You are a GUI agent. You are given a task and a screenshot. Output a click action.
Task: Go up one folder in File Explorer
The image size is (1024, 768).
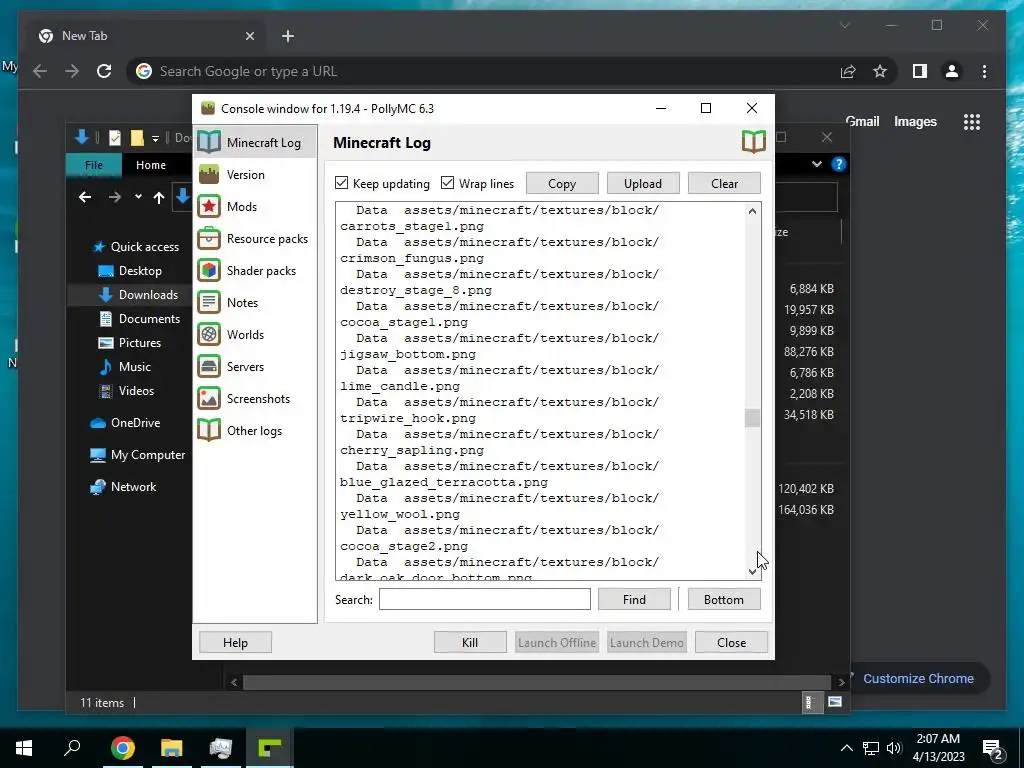pos(159,197)
